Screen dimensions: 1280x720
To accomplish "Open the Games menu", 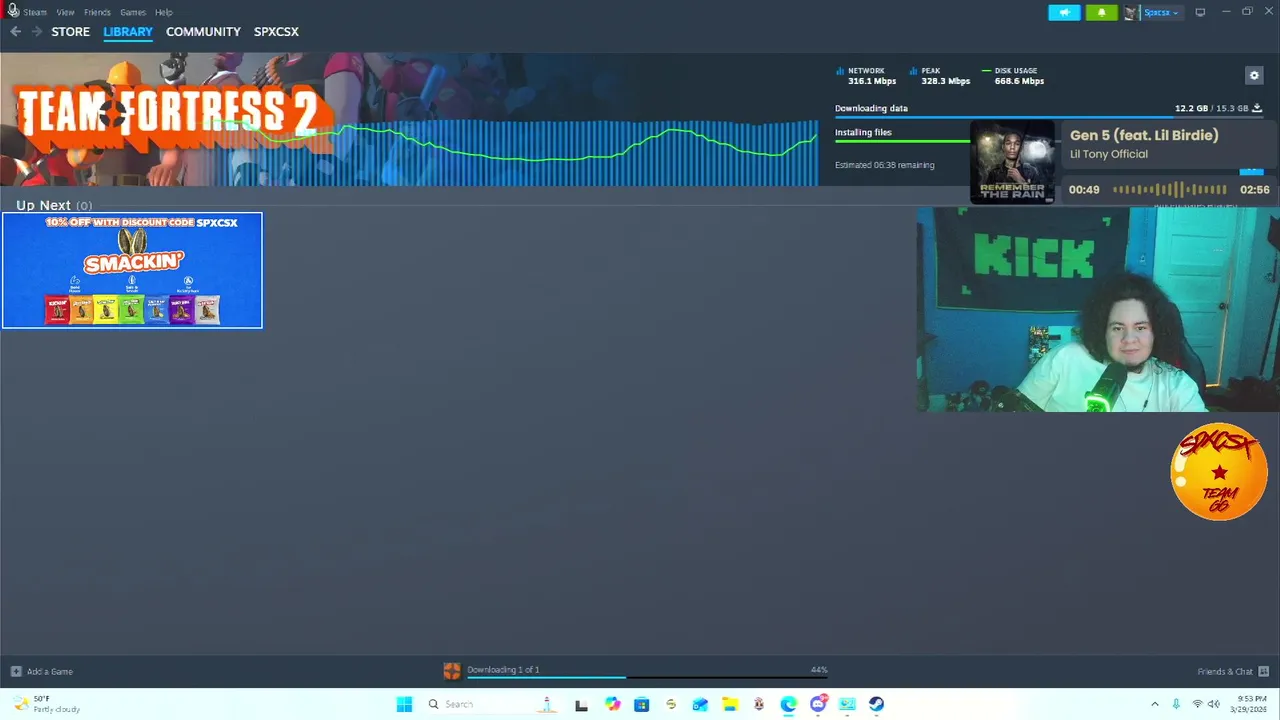I will [133, 12].
